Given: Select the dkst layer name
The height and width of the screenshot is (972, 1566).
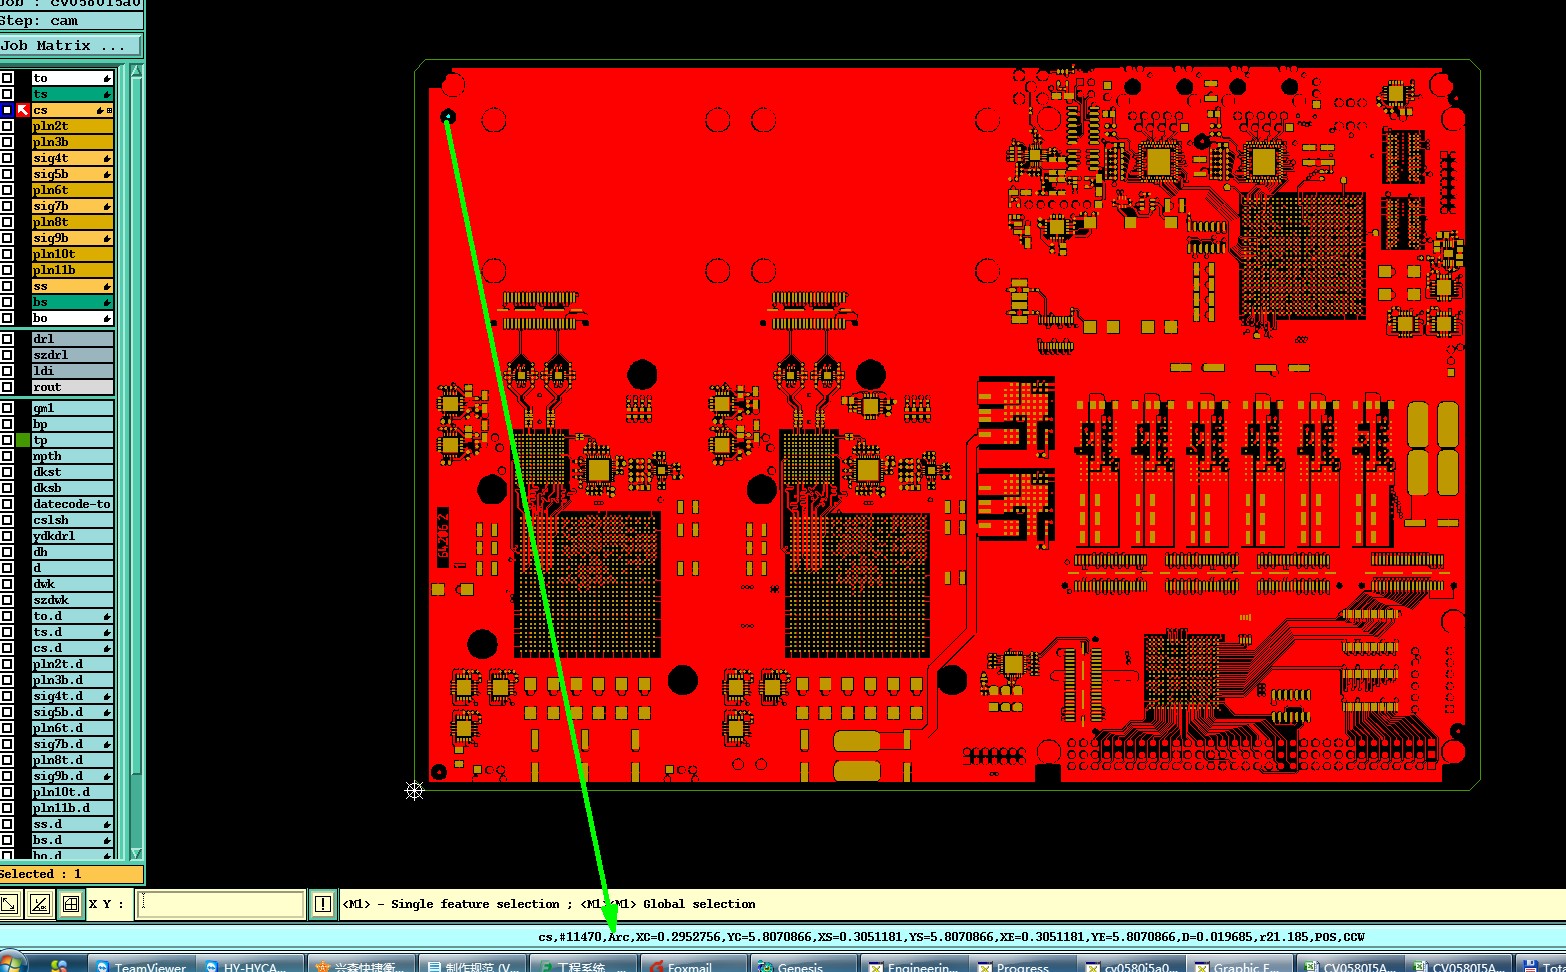Looking at the screenshot, I should [x=72, y=472].
